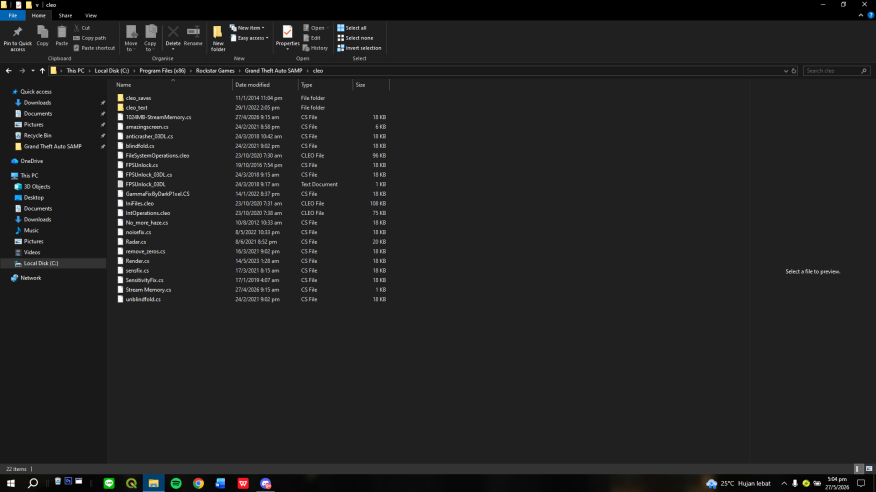Open the Easy access dropdown

(x=250, y=38)
